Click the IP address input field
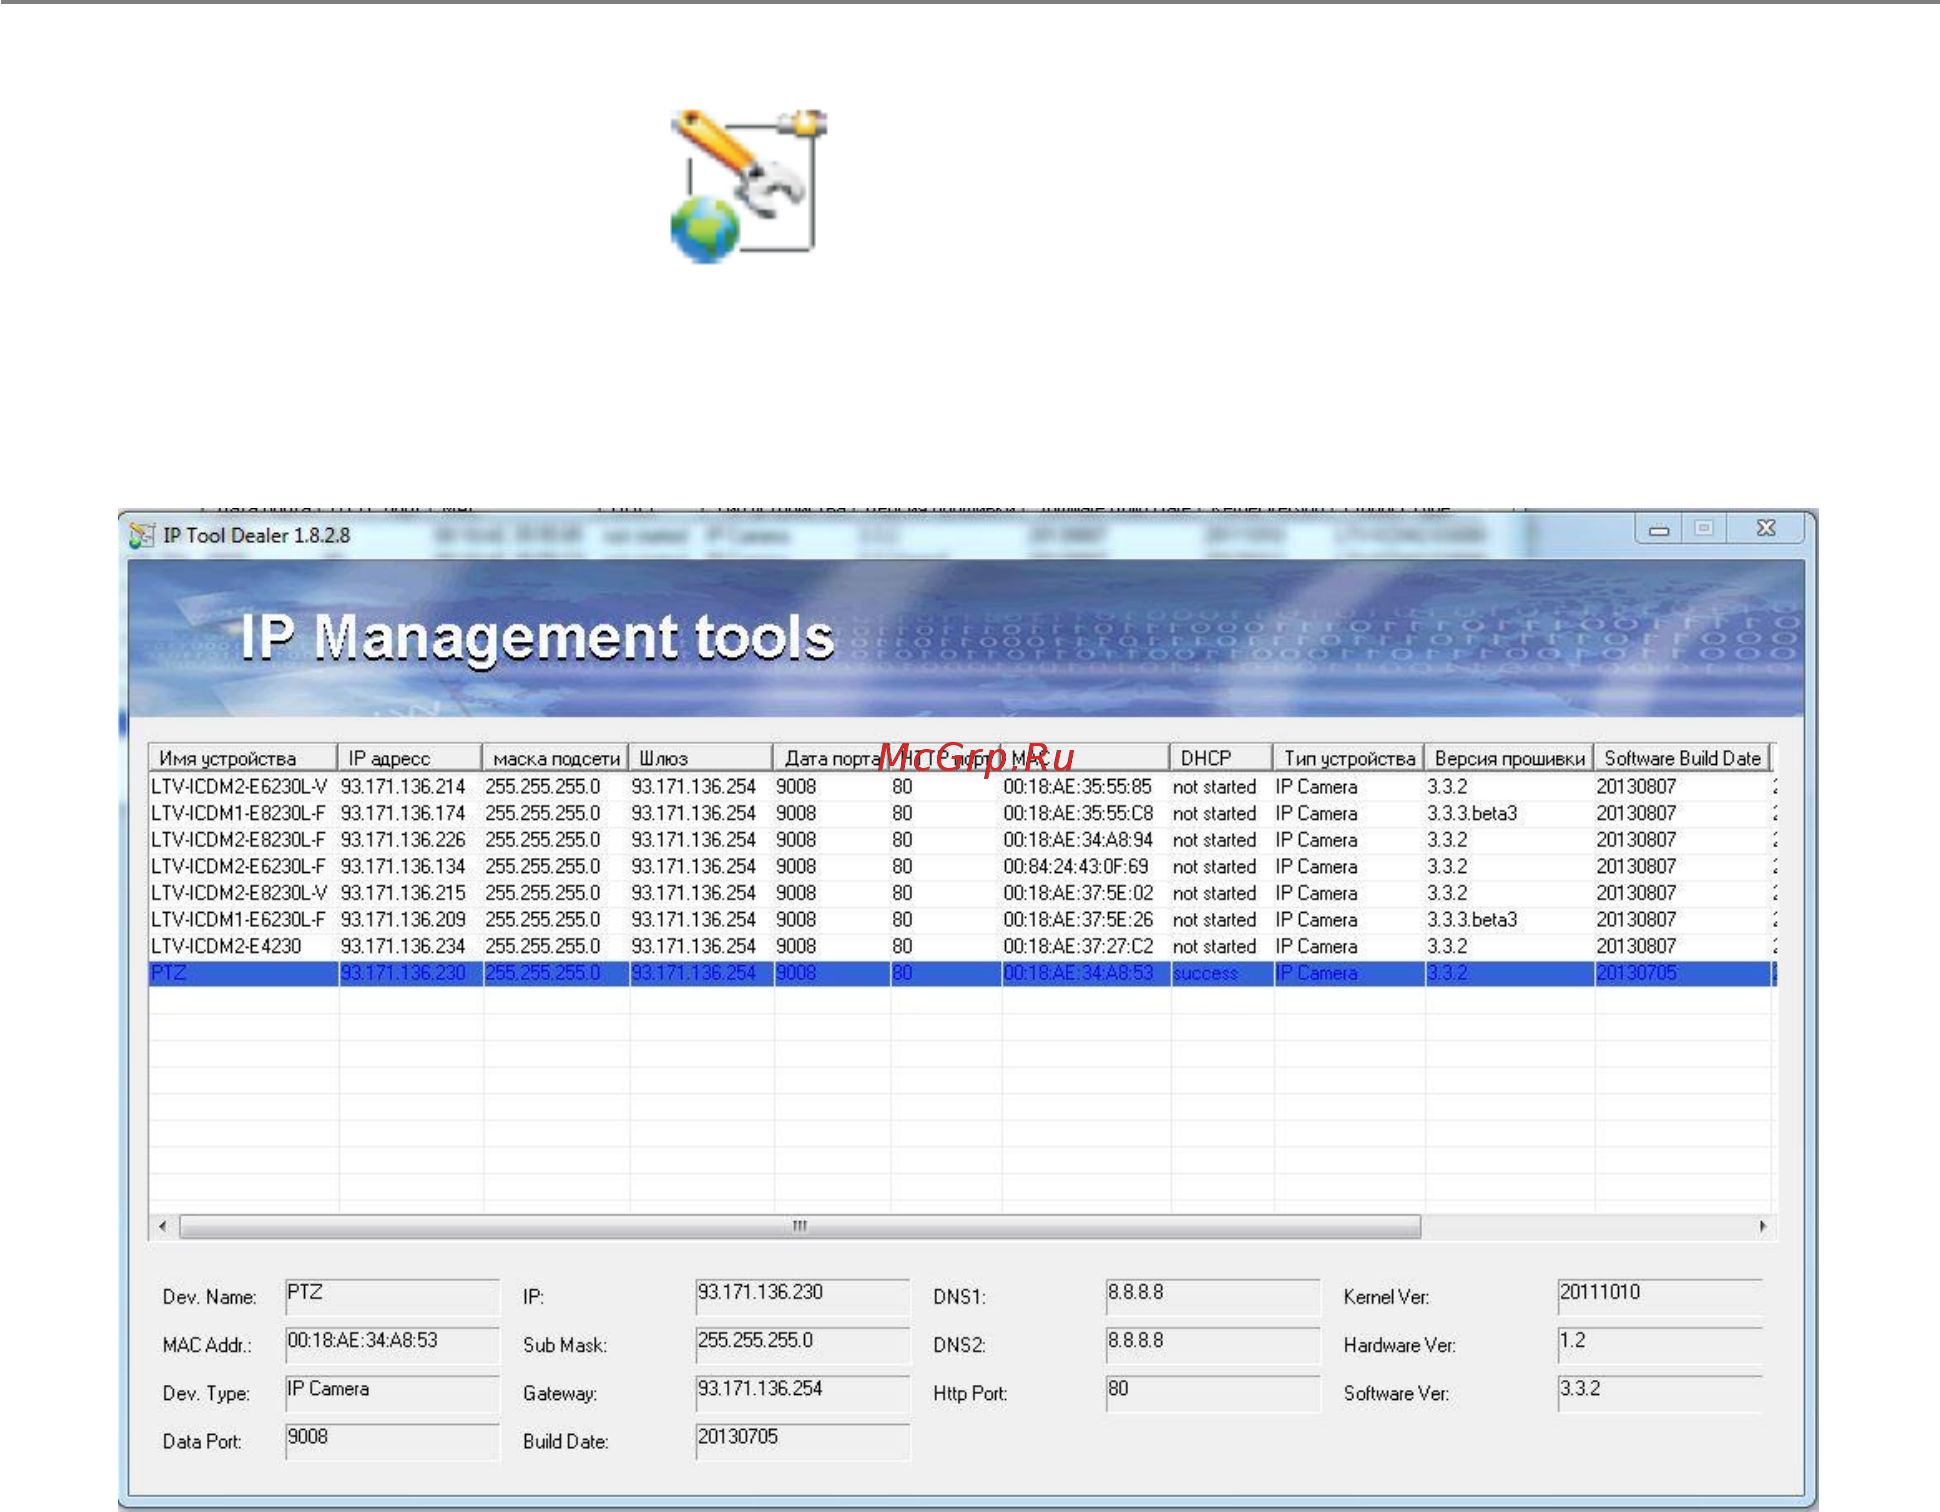This screenshot has width=1940, height=1512. click(x=802, y=1296)
